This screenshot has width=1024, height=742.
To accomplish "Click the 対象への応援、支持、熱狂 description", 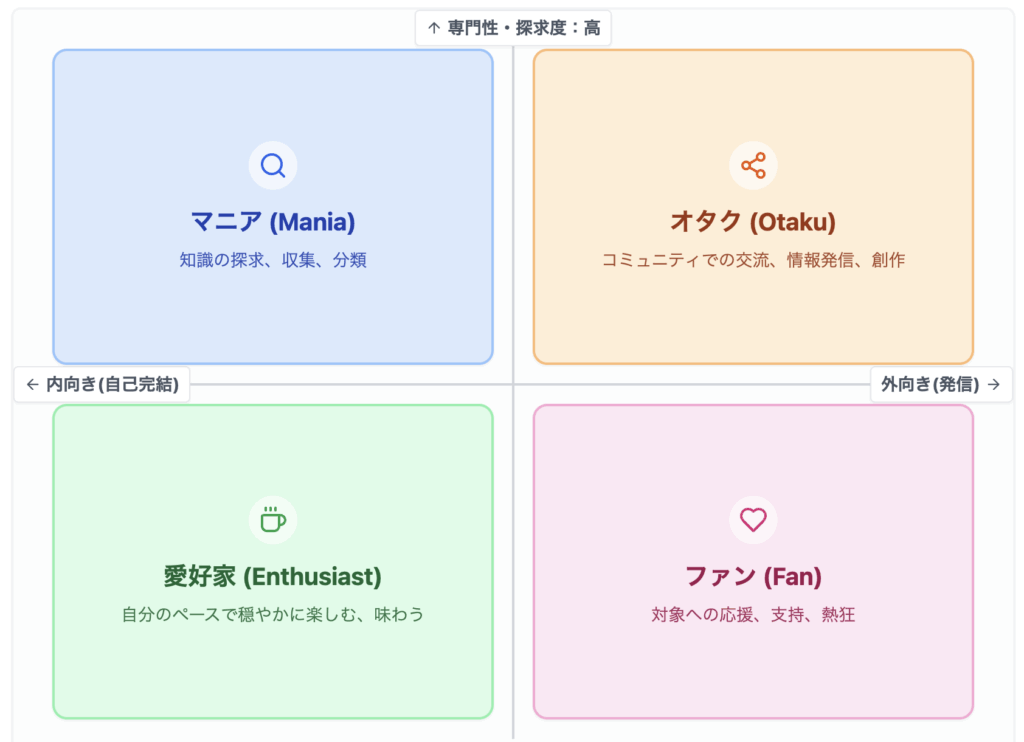I will [753, 614].
